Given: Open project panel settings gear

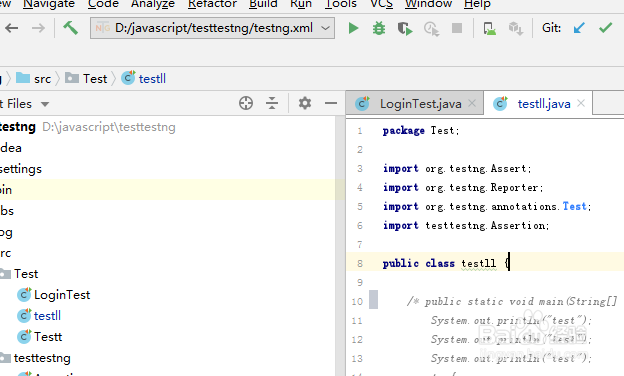Looking at the screenshot, I should (x=305, y=103).
